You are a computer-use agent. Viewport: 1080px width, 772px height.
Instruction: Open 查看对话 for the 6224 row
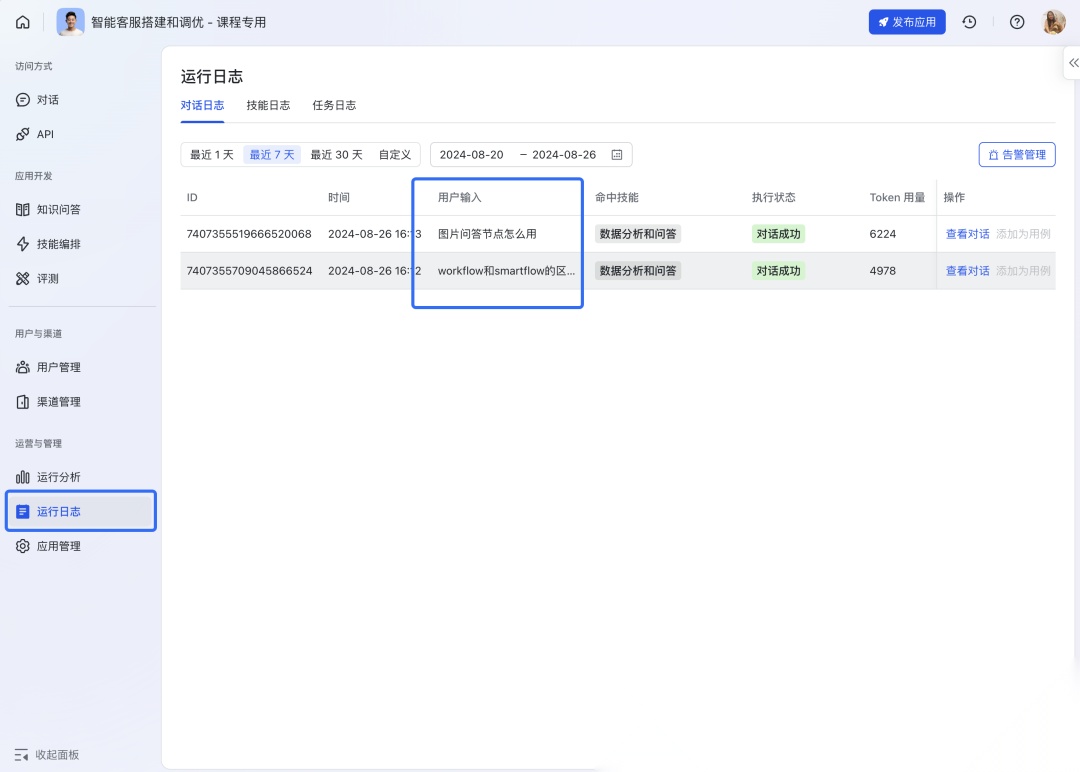[x=967, y=234]
